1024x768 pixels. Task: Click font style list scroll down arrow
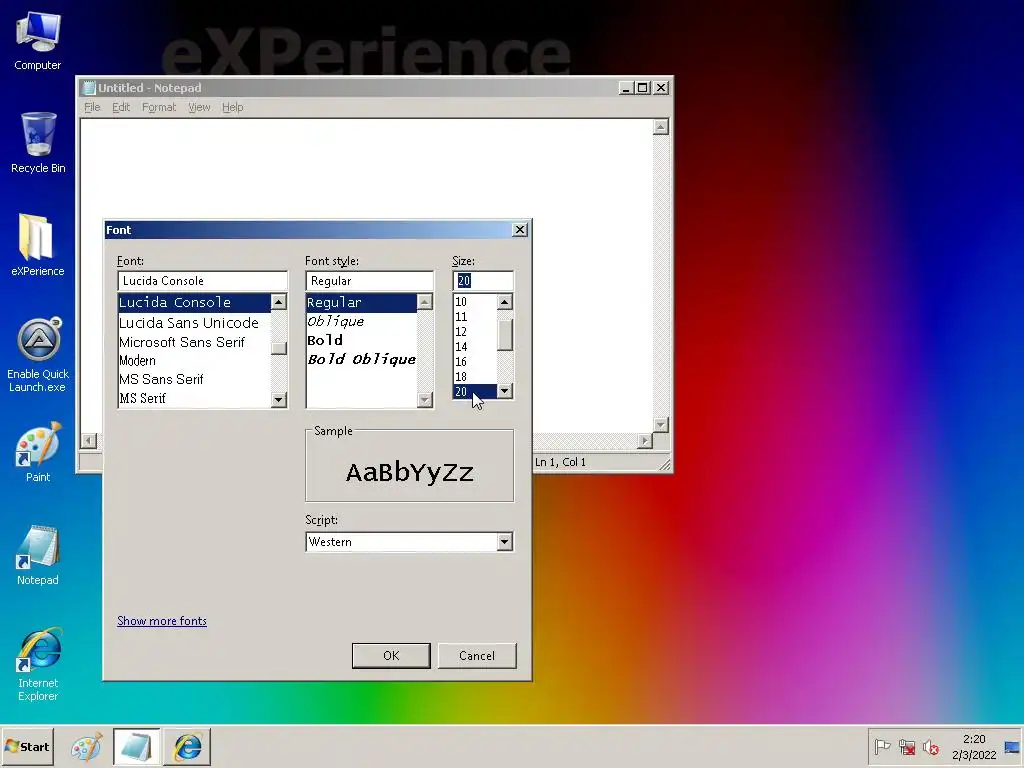pos(424,399)
